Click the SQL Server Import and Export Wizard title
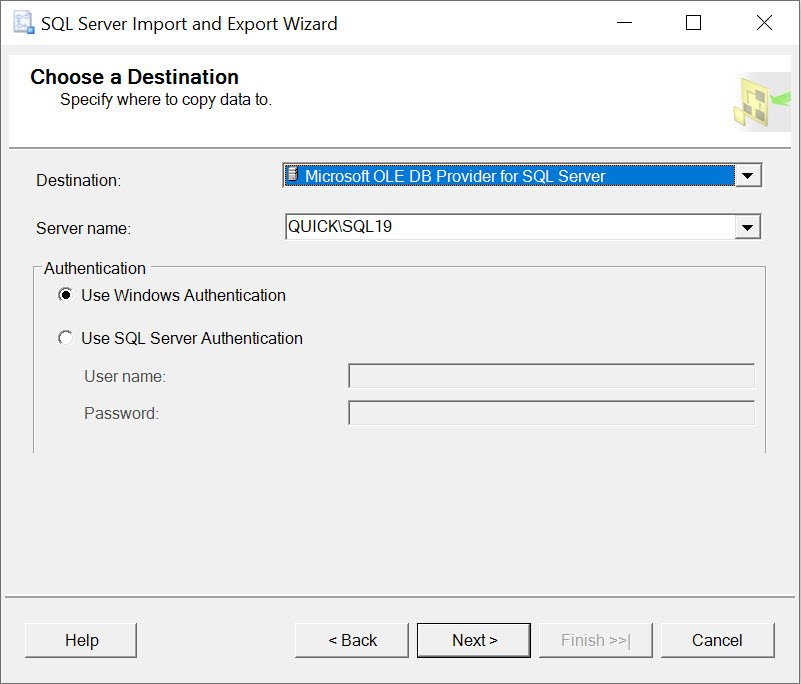The image size is (801, 684). (x=189, y=24)
